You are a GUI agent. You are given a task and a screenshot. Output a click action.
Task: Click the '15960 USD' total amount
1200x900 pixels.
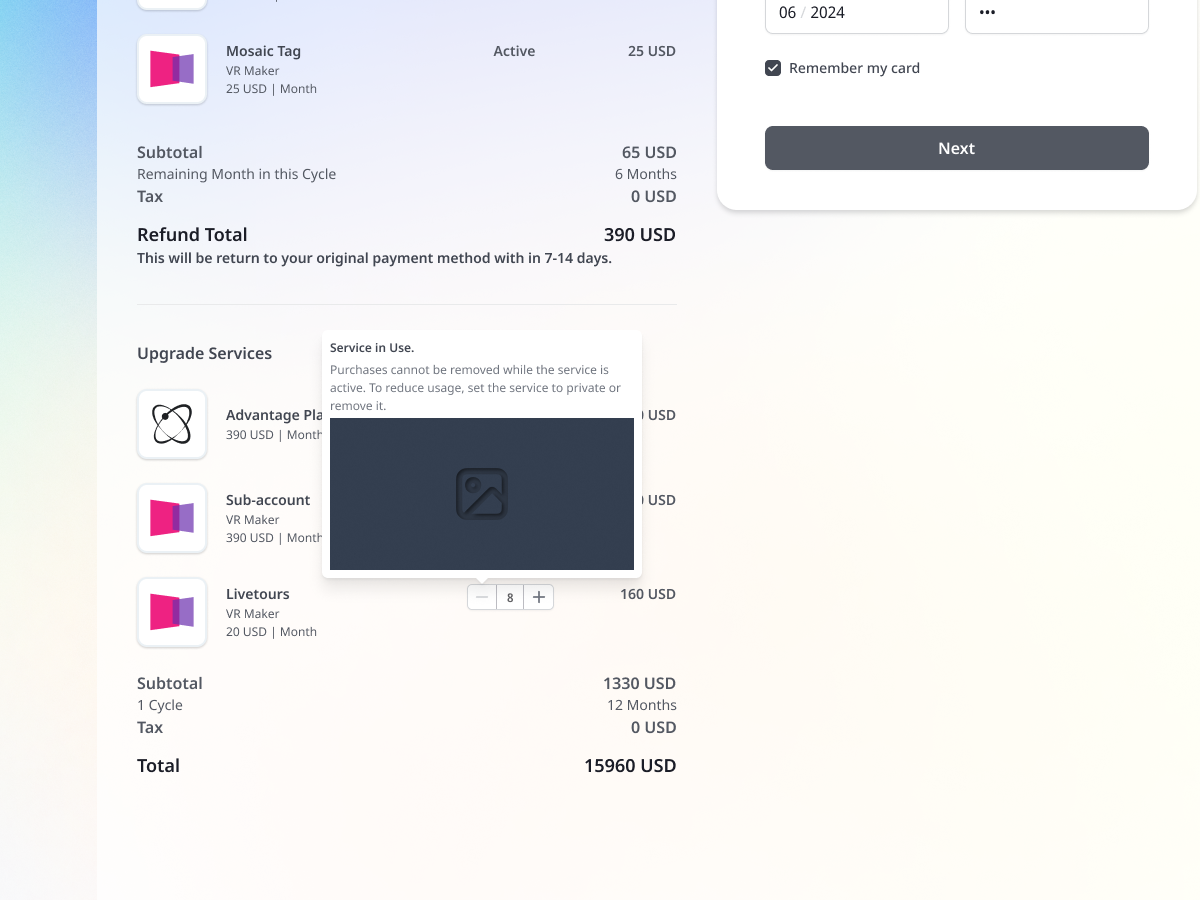pos(630,766)
